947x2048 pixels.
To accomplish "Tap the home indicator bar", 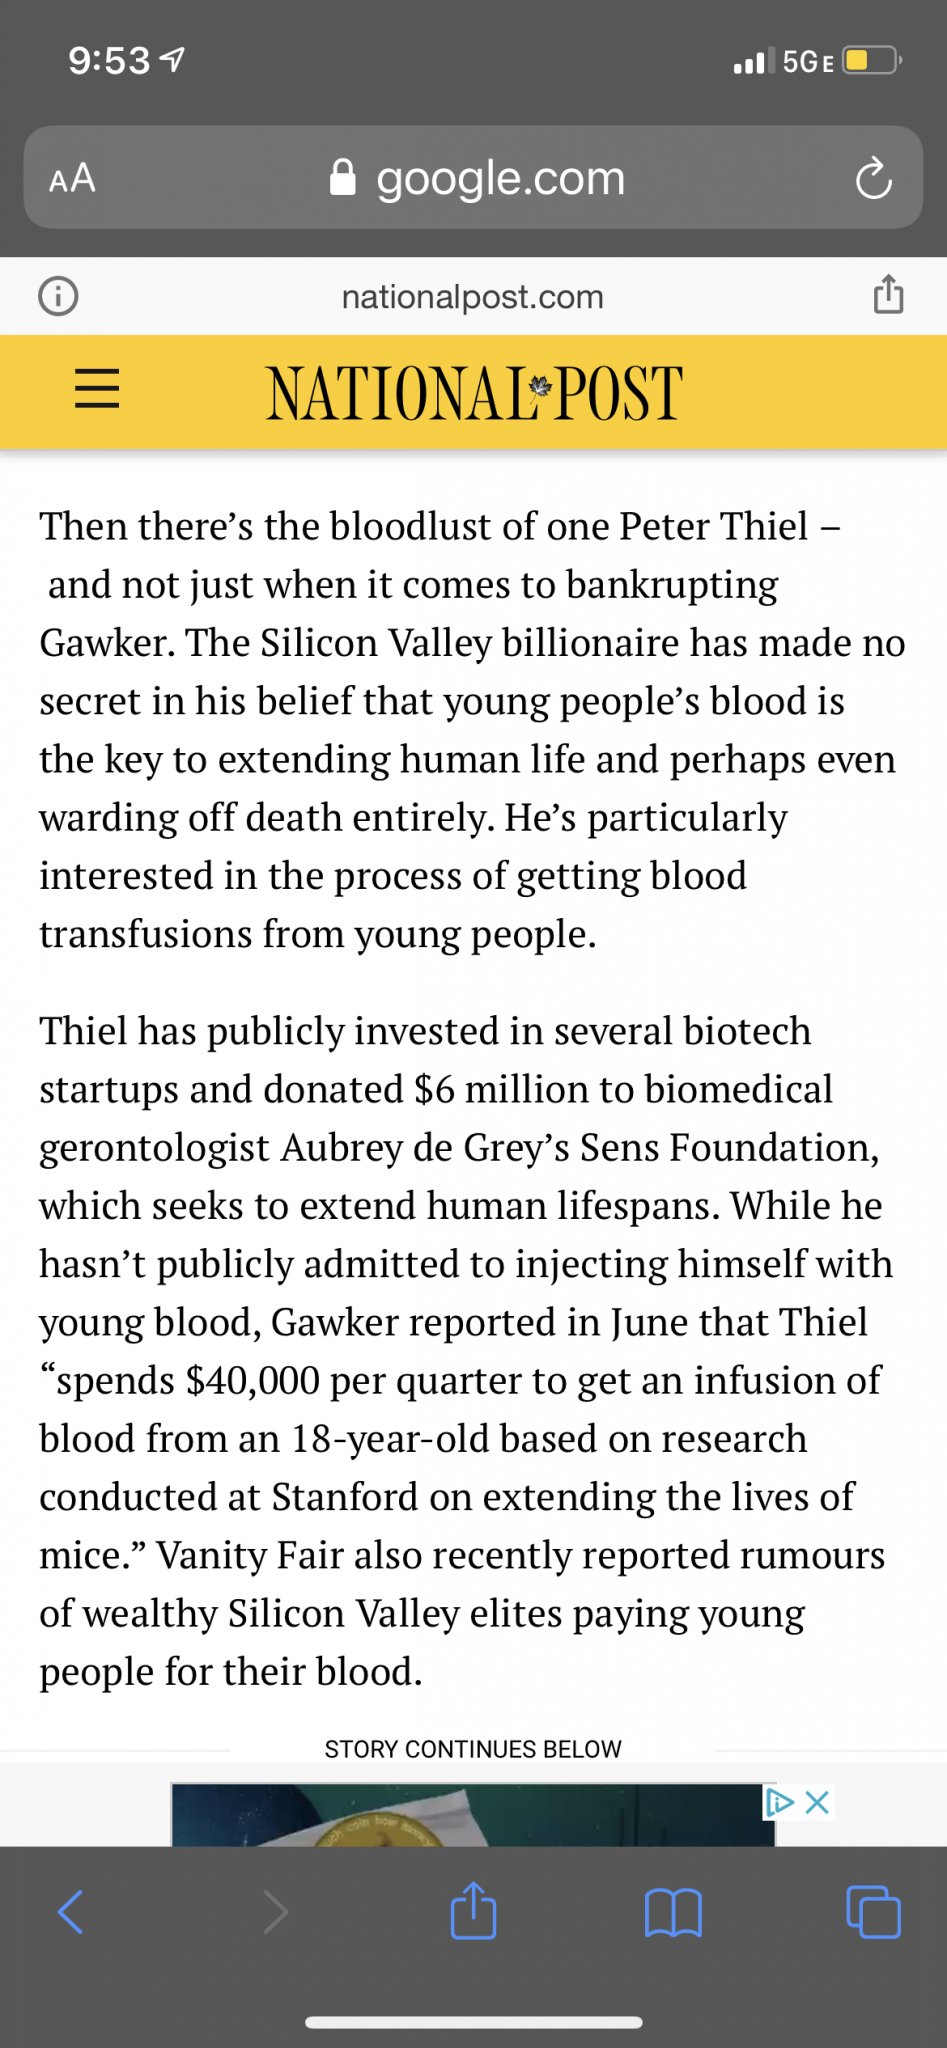I will tap(473, 2022).
